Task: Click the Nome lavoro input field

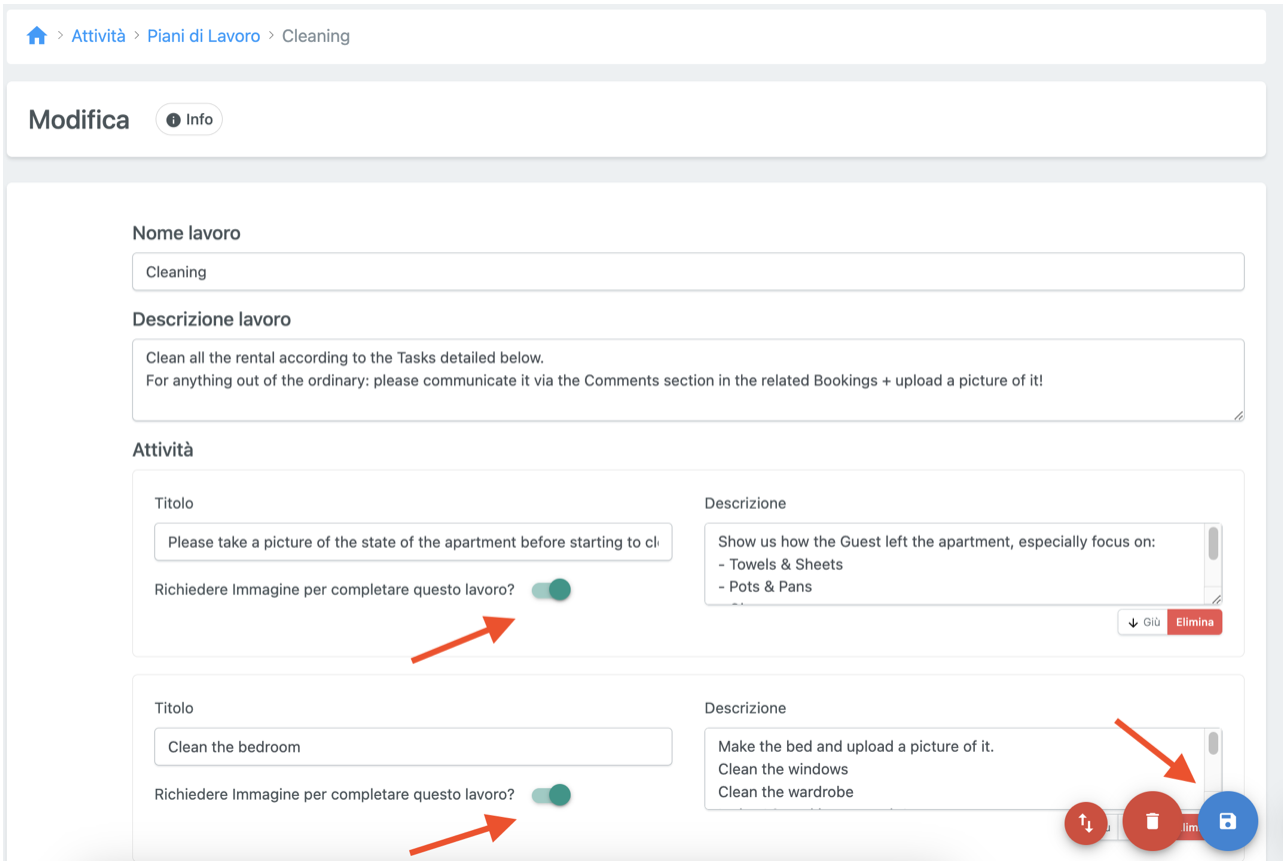Action: [x=687, y=272]
